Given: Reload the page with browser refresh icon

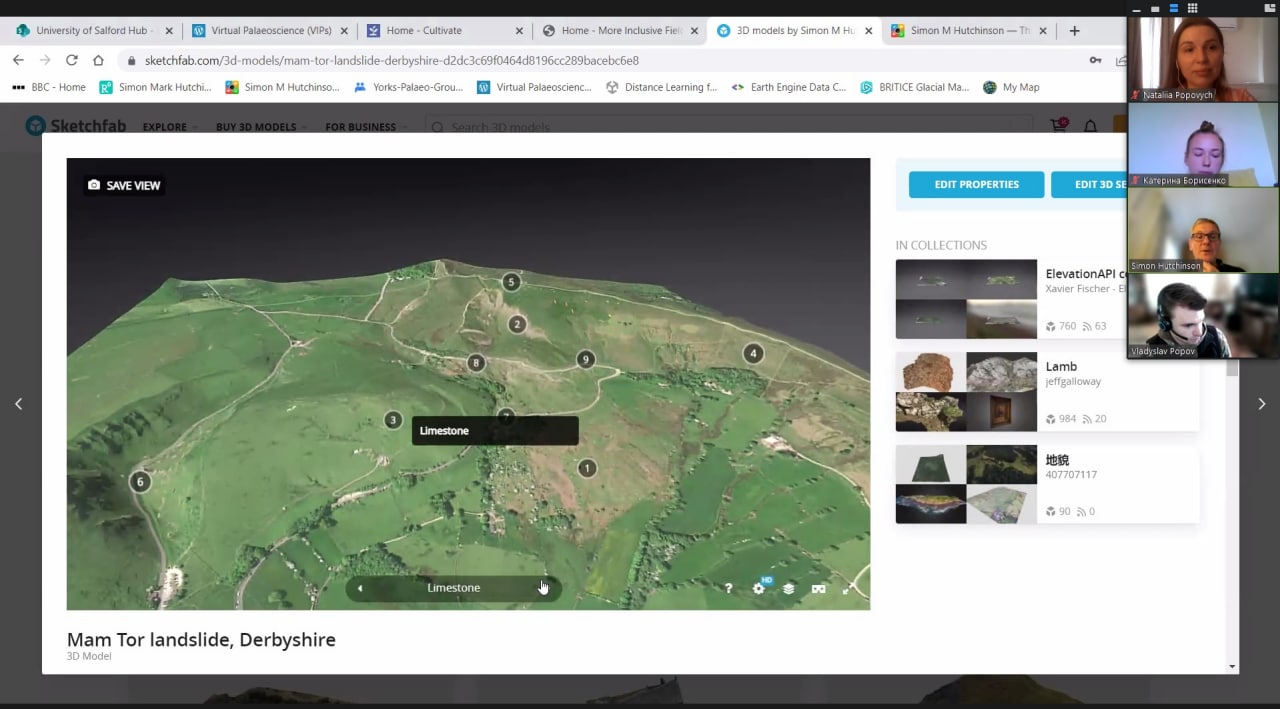Looking at the screenshot, I should (72, 60).
